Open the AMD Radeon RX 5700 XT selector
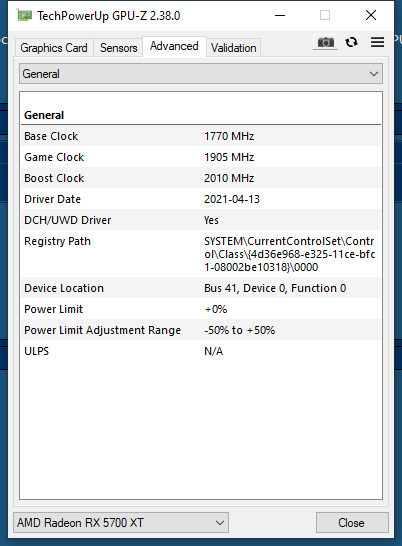Viewport: 402px width, 546px height. [x=121, y=522]
